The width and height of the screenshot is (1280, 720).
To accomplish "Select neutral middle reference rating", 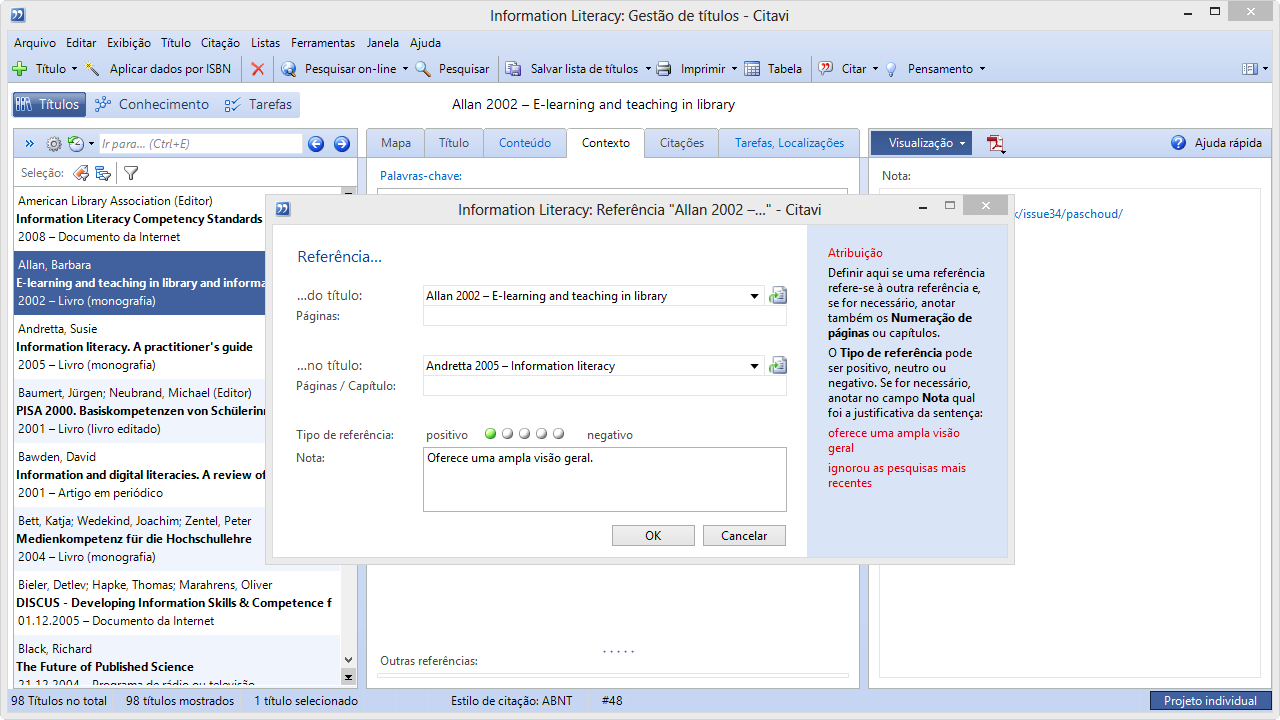I will [x=525, y=434].
